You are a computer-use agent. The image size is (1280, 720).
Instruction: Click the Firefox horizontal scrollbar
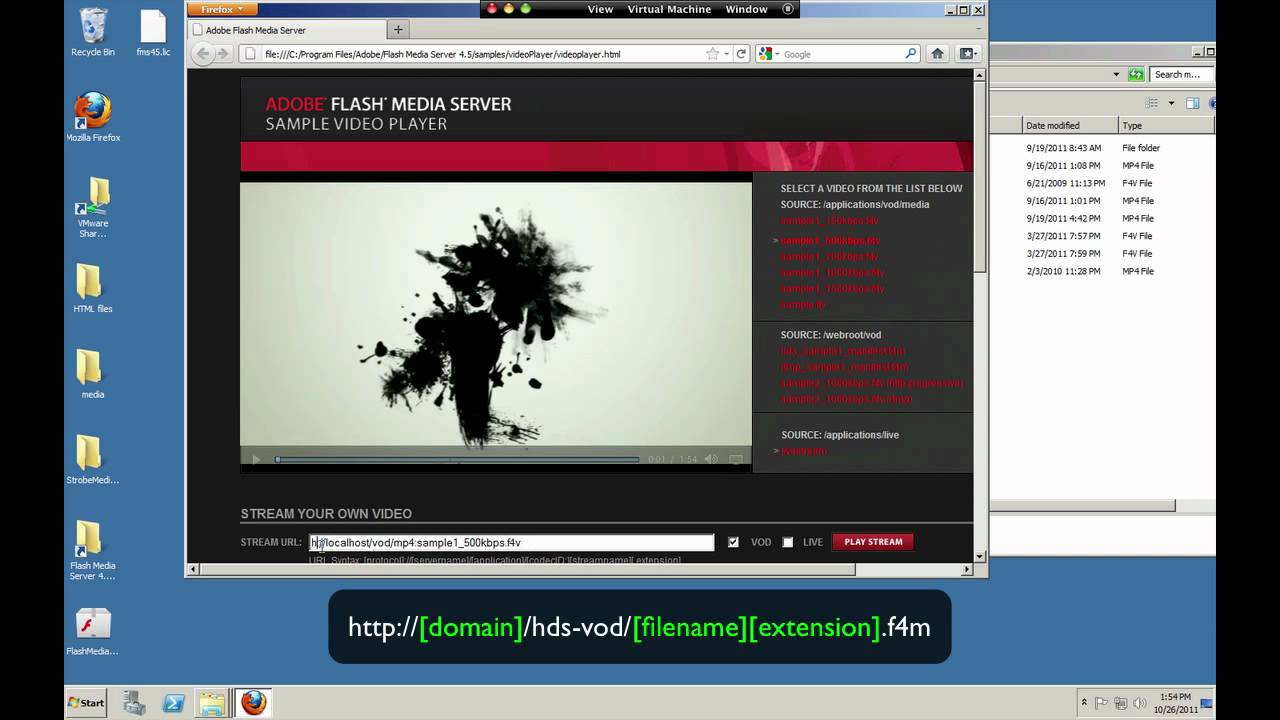526,570
